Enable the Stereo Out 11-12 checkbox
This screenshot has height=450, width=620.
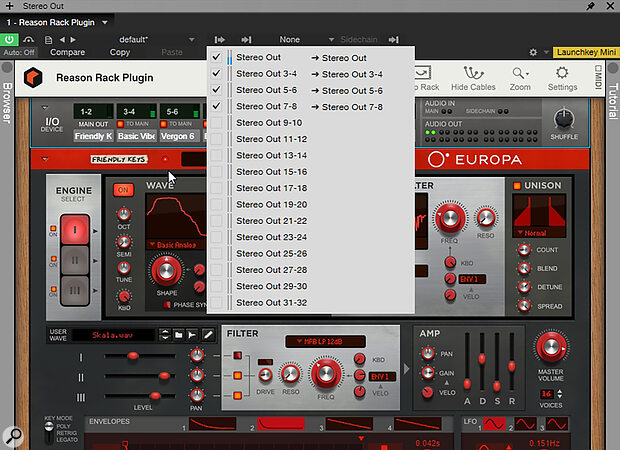pos(216,139)
